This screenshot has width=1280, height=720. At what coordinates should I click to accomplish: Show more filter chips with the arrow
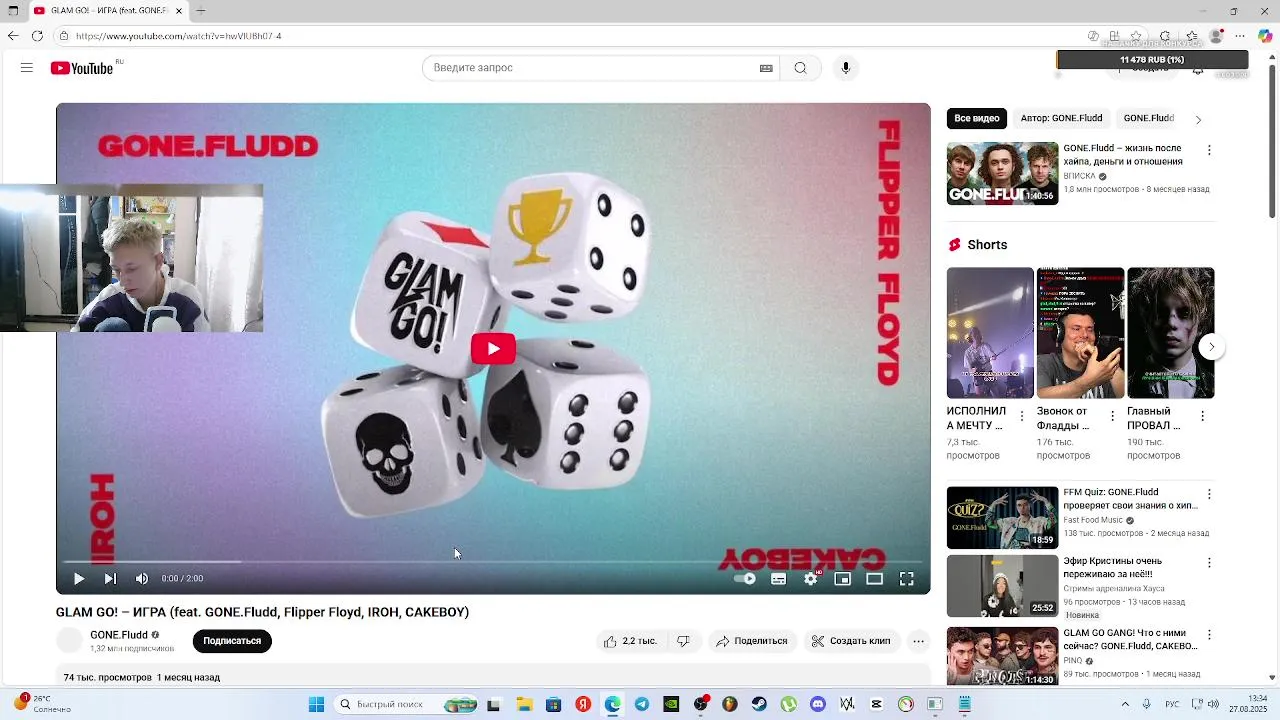(1198, 119)
